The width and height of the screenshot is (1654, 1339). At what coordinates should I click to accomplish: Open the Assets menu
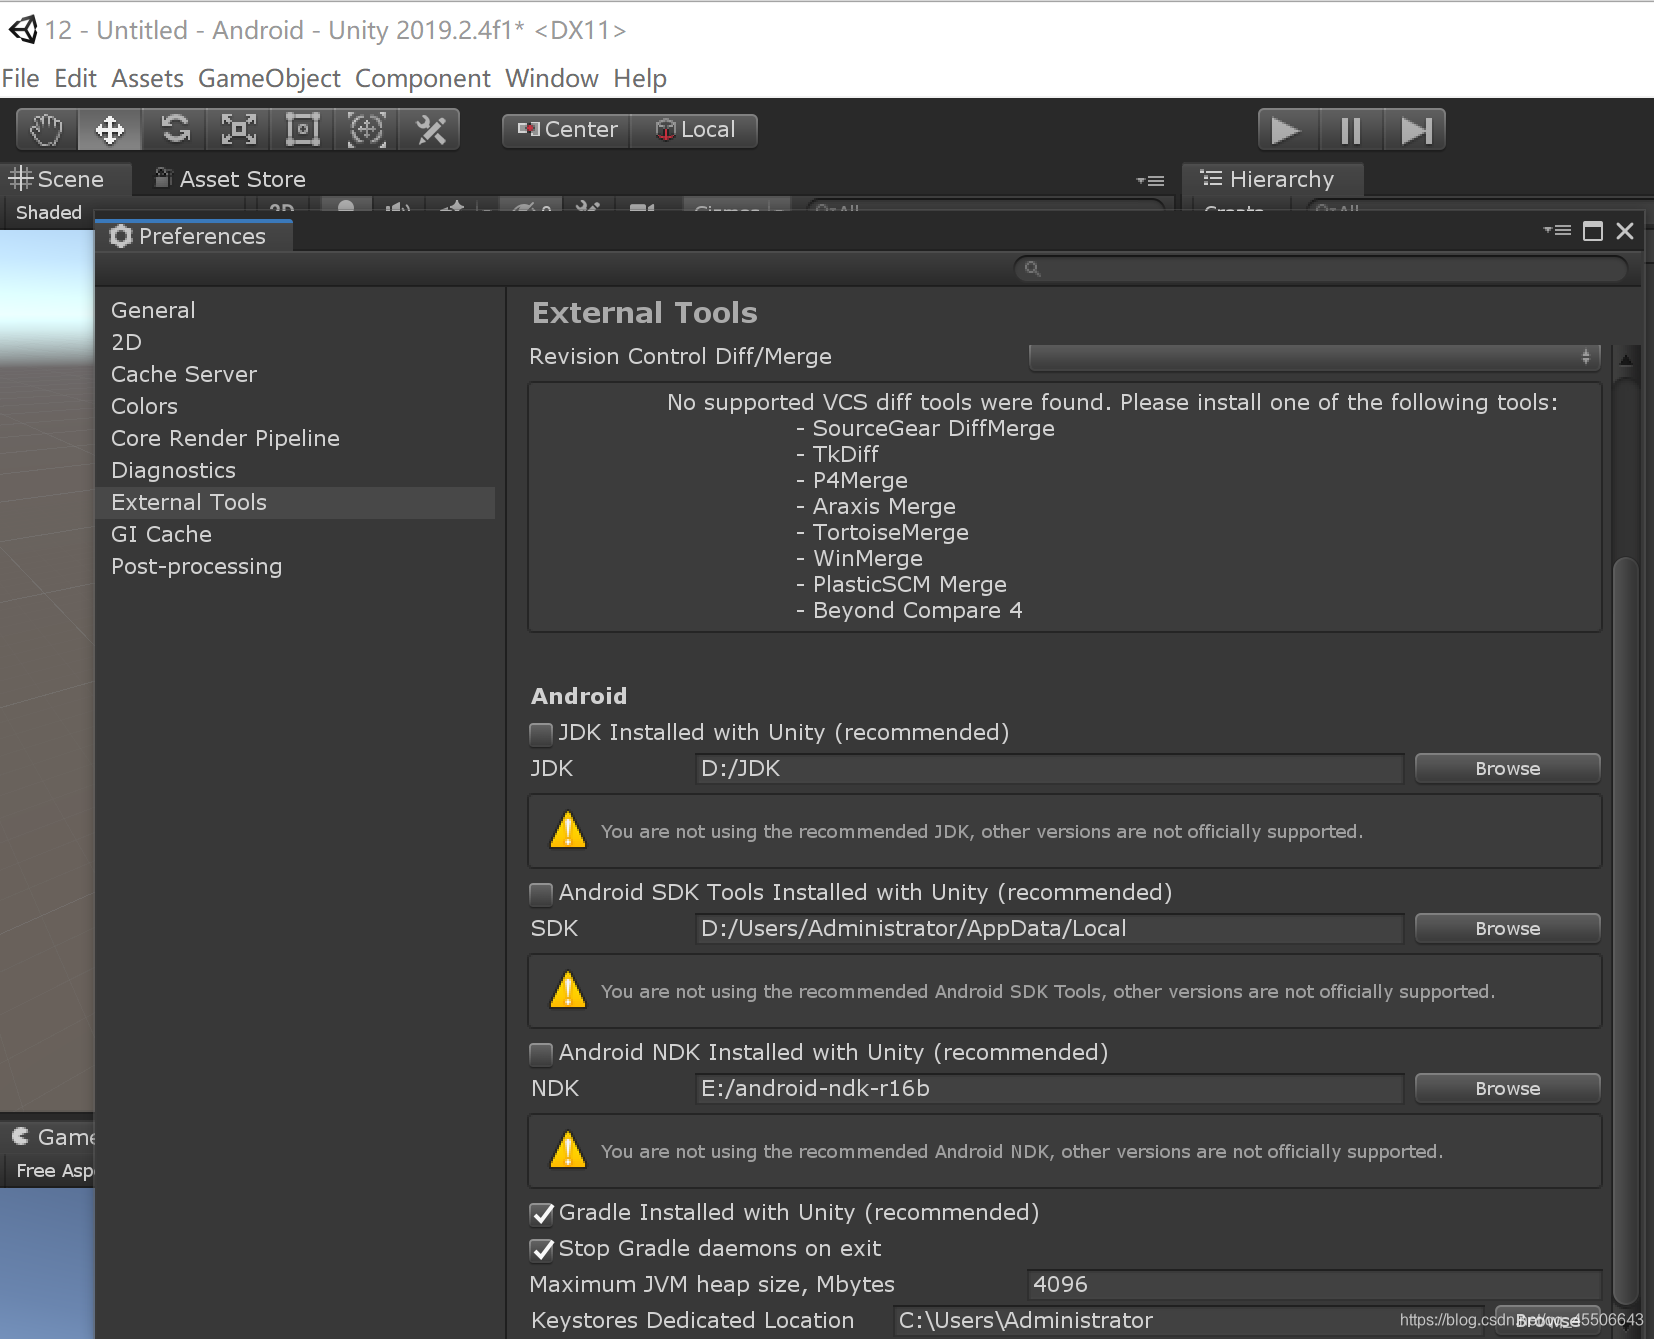(x=147, y=78)
